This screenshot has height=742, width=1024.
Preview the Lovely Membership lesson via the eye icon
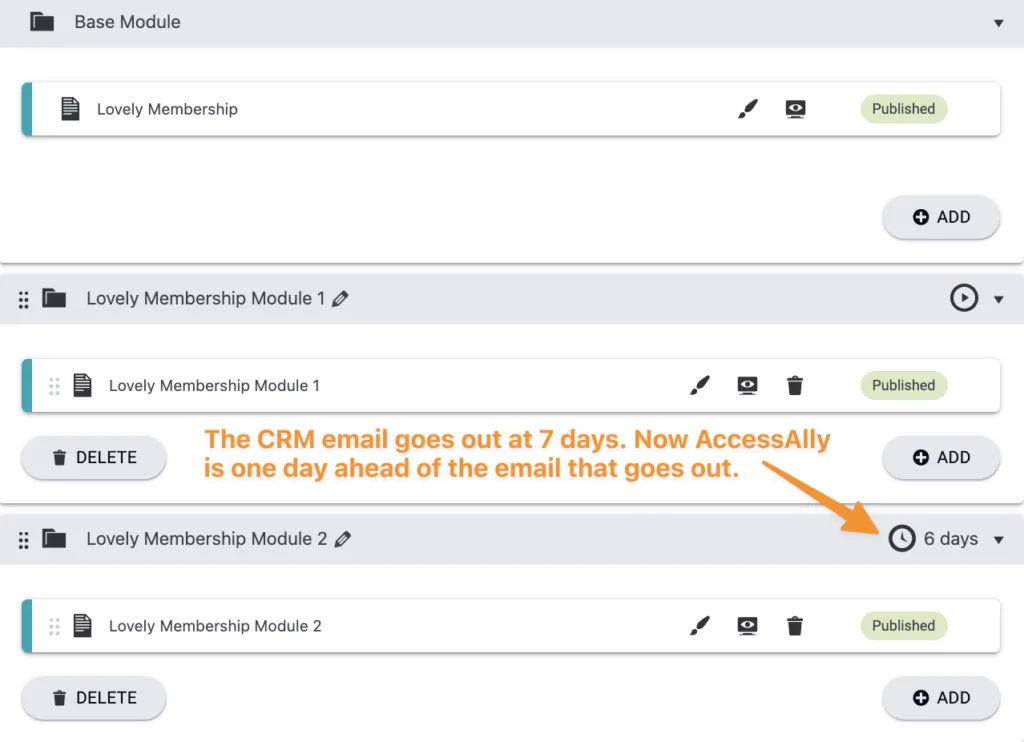point(795,108)
